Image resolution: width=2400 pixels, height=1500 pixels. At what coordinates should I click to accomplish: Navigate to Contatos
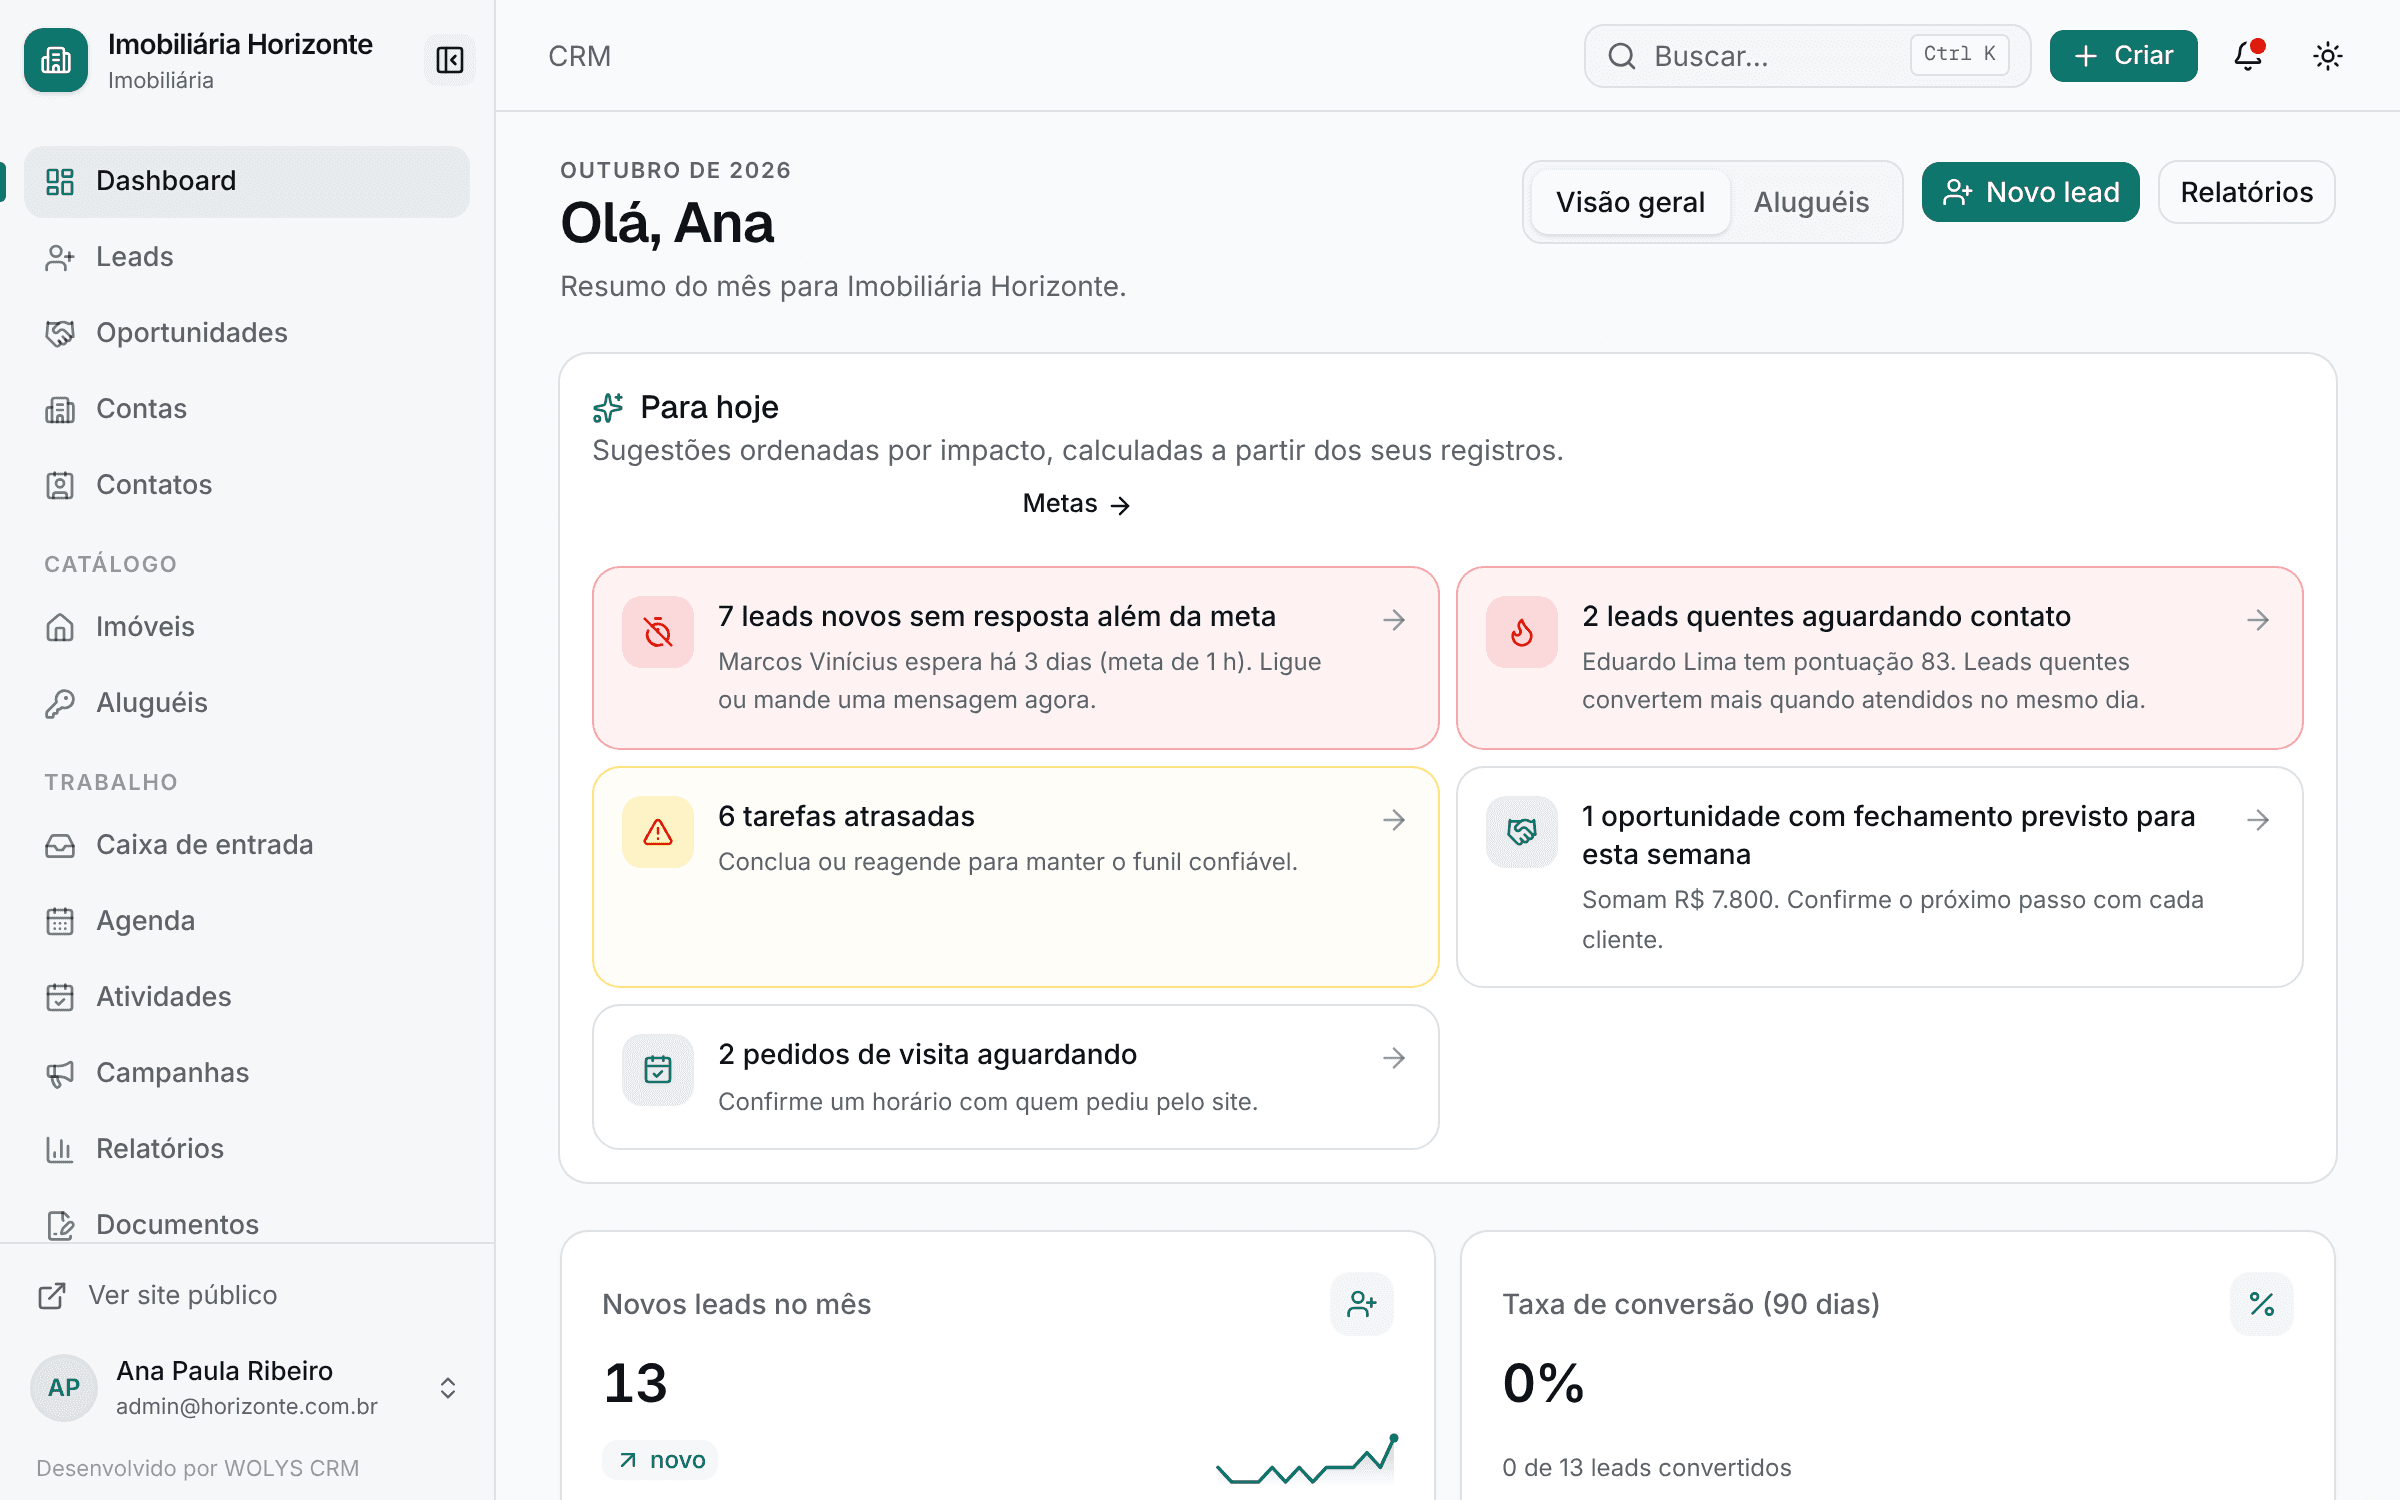click(x=246, y=485)
